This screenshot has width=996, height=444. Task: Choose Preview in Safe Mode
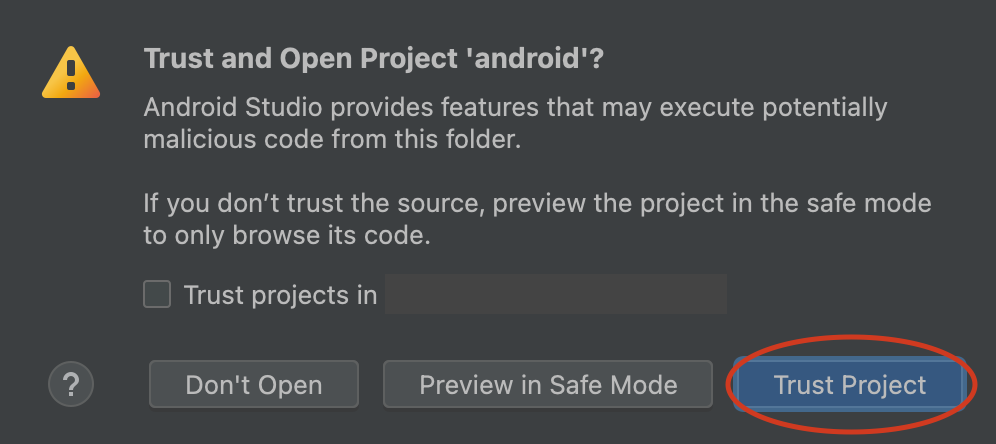click(548, 385)
